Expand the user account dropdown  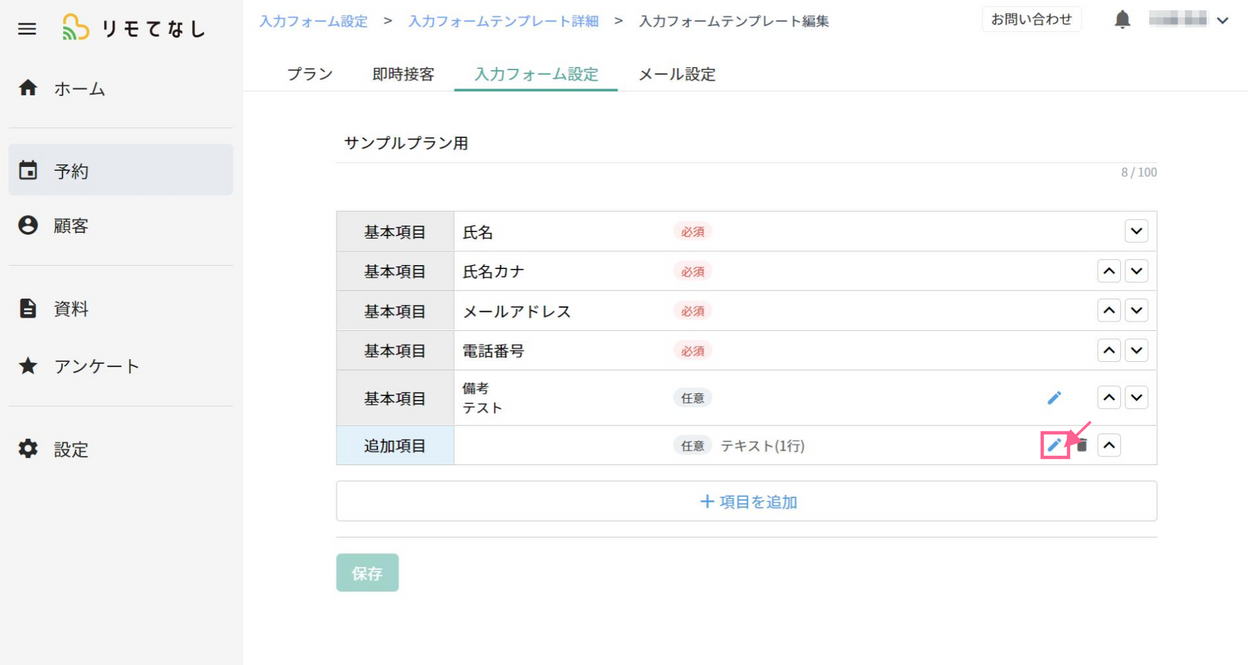point(1222,20)
